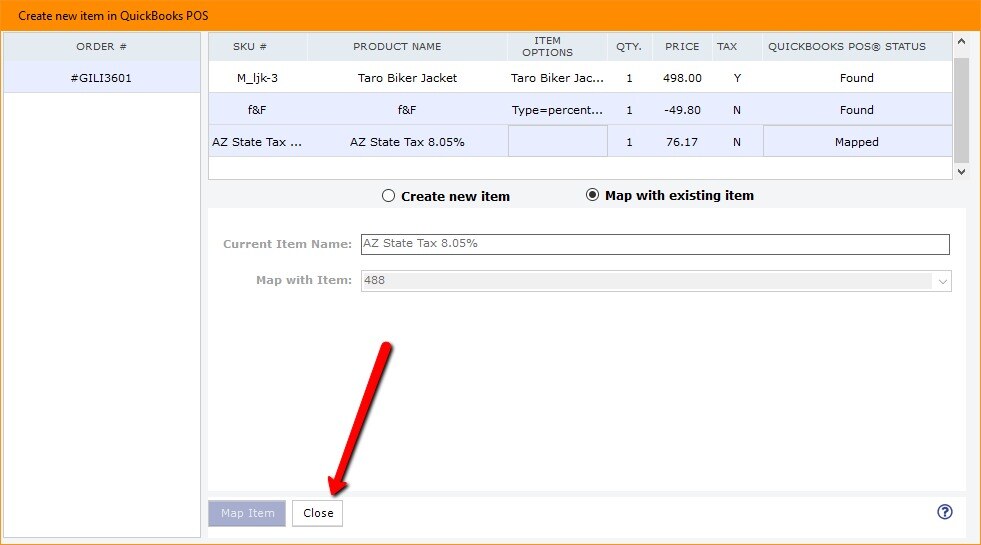Select the AZ State Tax 8.05% row

tap(407, 142)
